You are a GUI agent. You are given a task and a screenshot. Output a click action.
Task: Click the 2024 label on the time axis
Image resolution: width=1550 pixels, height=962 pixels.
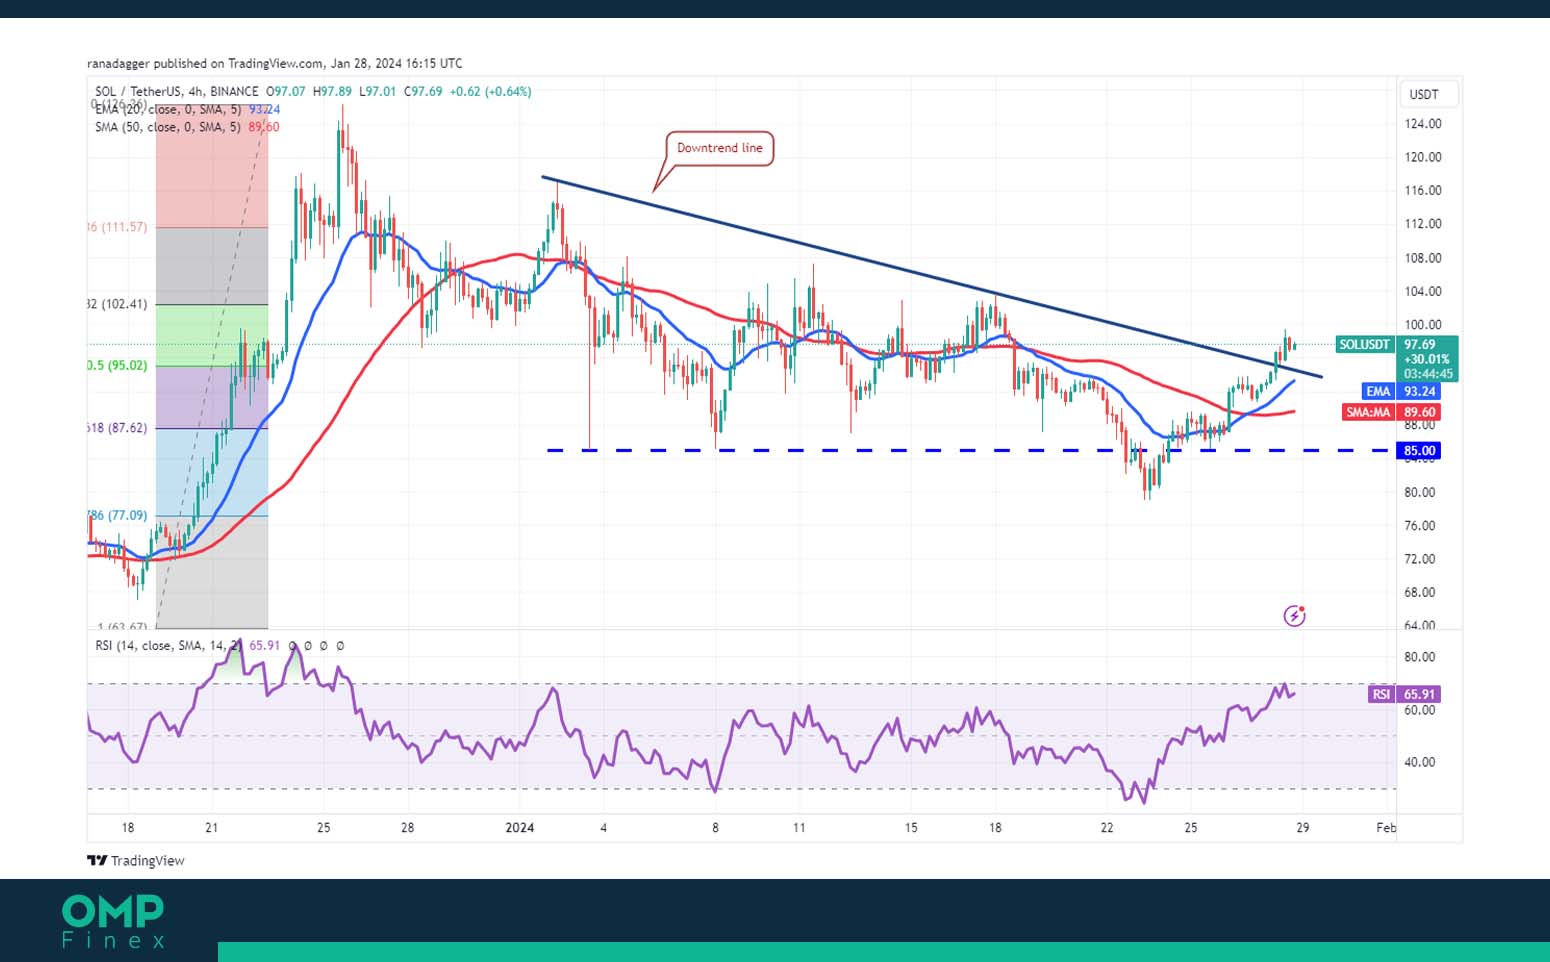click(x=520, y=827)
